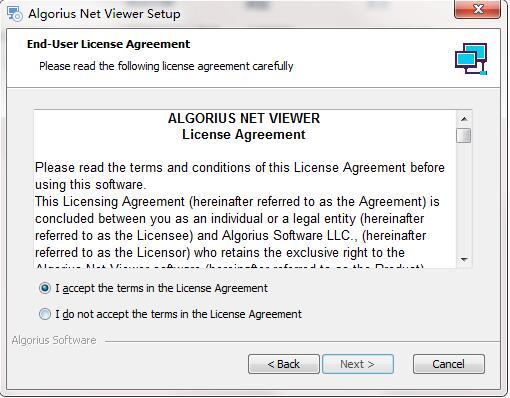510x398 pixels.
Task: Go to the previous step with Back
Action: coord(284,364)
